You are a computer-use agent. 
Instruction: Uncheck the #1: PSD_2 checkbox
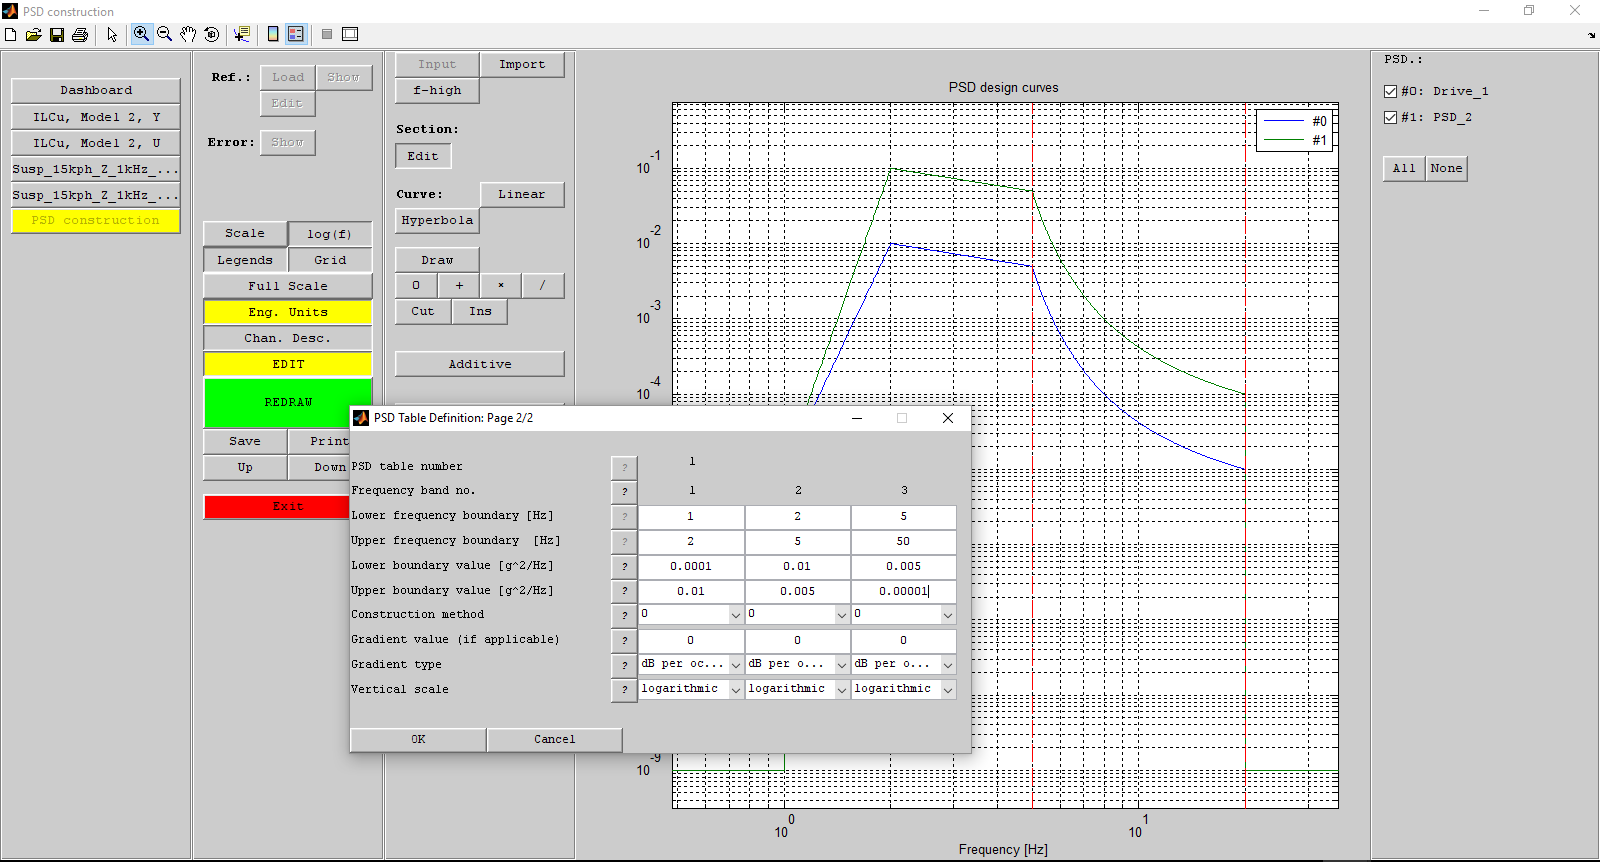pyautogui.click(x=1390, y=118)
